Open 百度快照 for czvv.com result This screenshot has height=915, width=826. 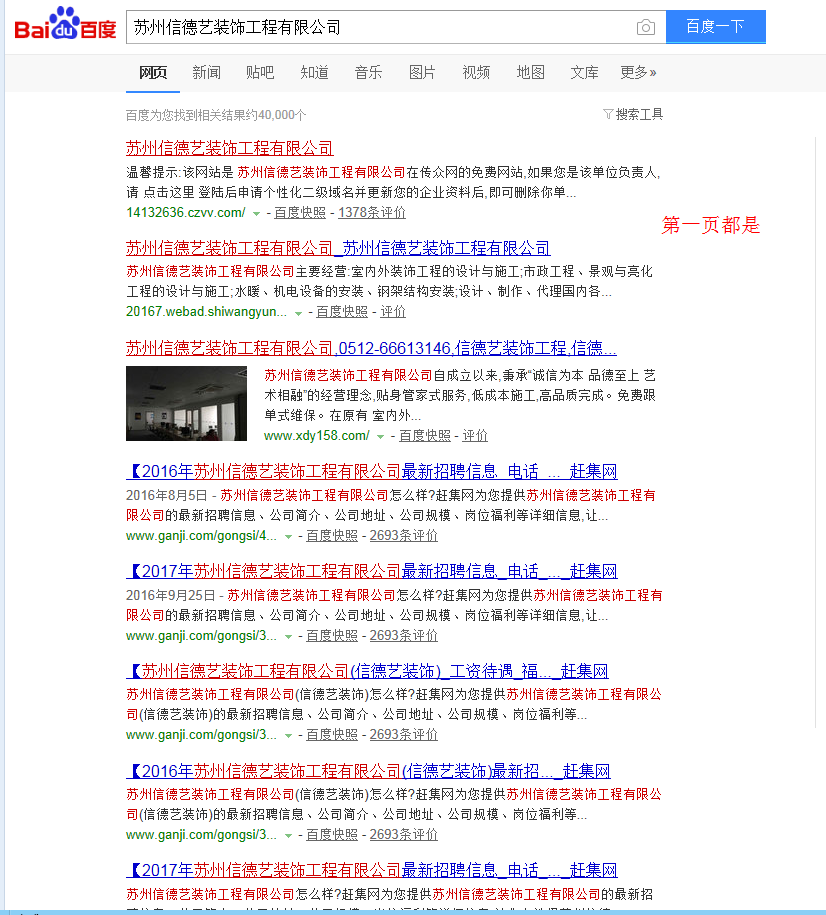pos(300,212)
